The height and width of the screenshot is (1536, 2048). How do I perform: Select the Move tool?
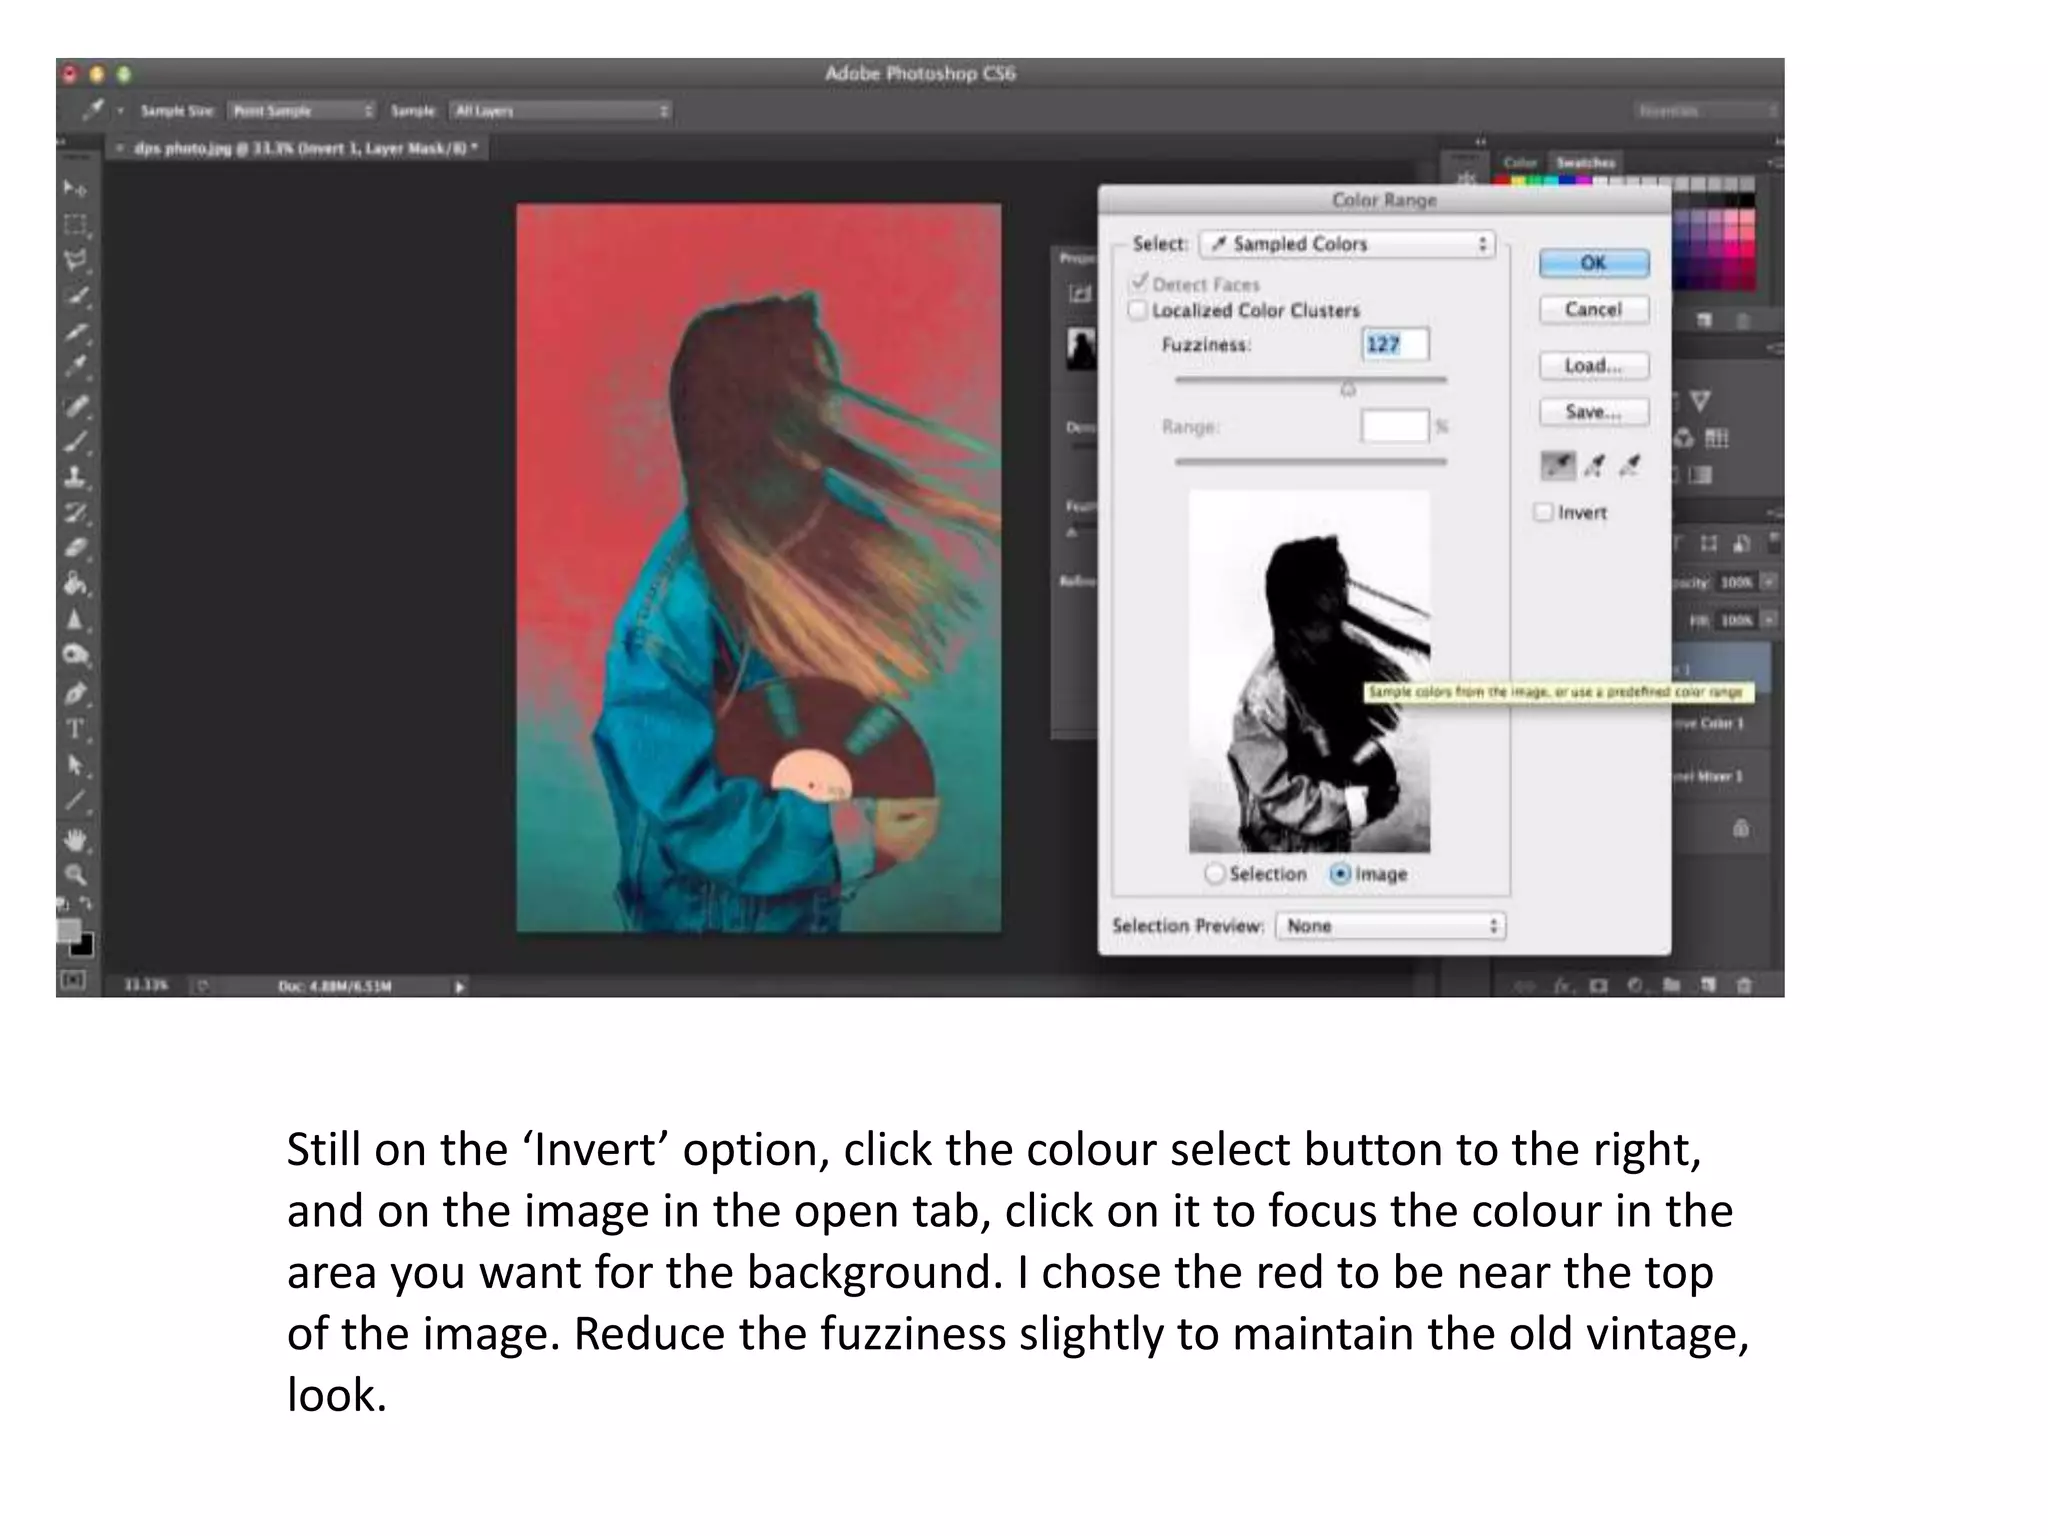click(75, 188)
